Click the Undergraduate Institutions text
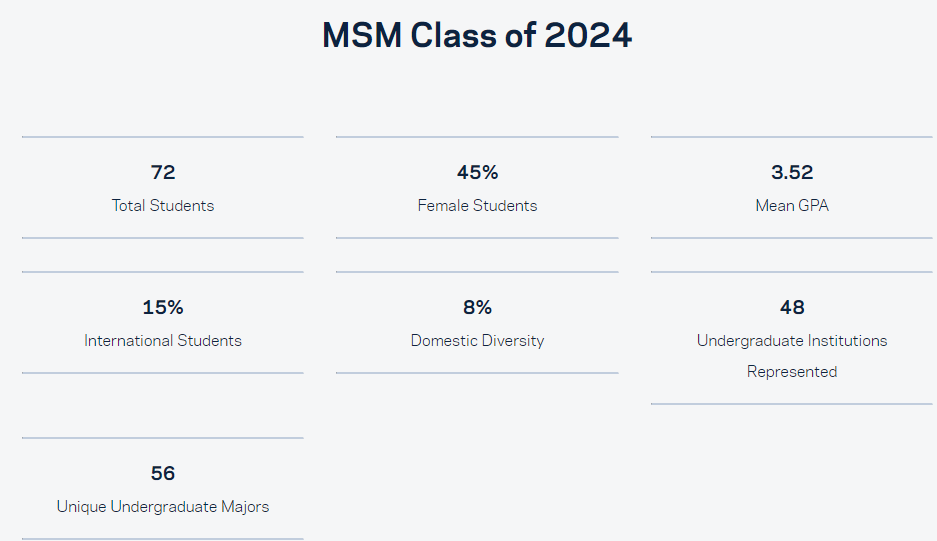 pyautogui.click(x=792, y=341)
